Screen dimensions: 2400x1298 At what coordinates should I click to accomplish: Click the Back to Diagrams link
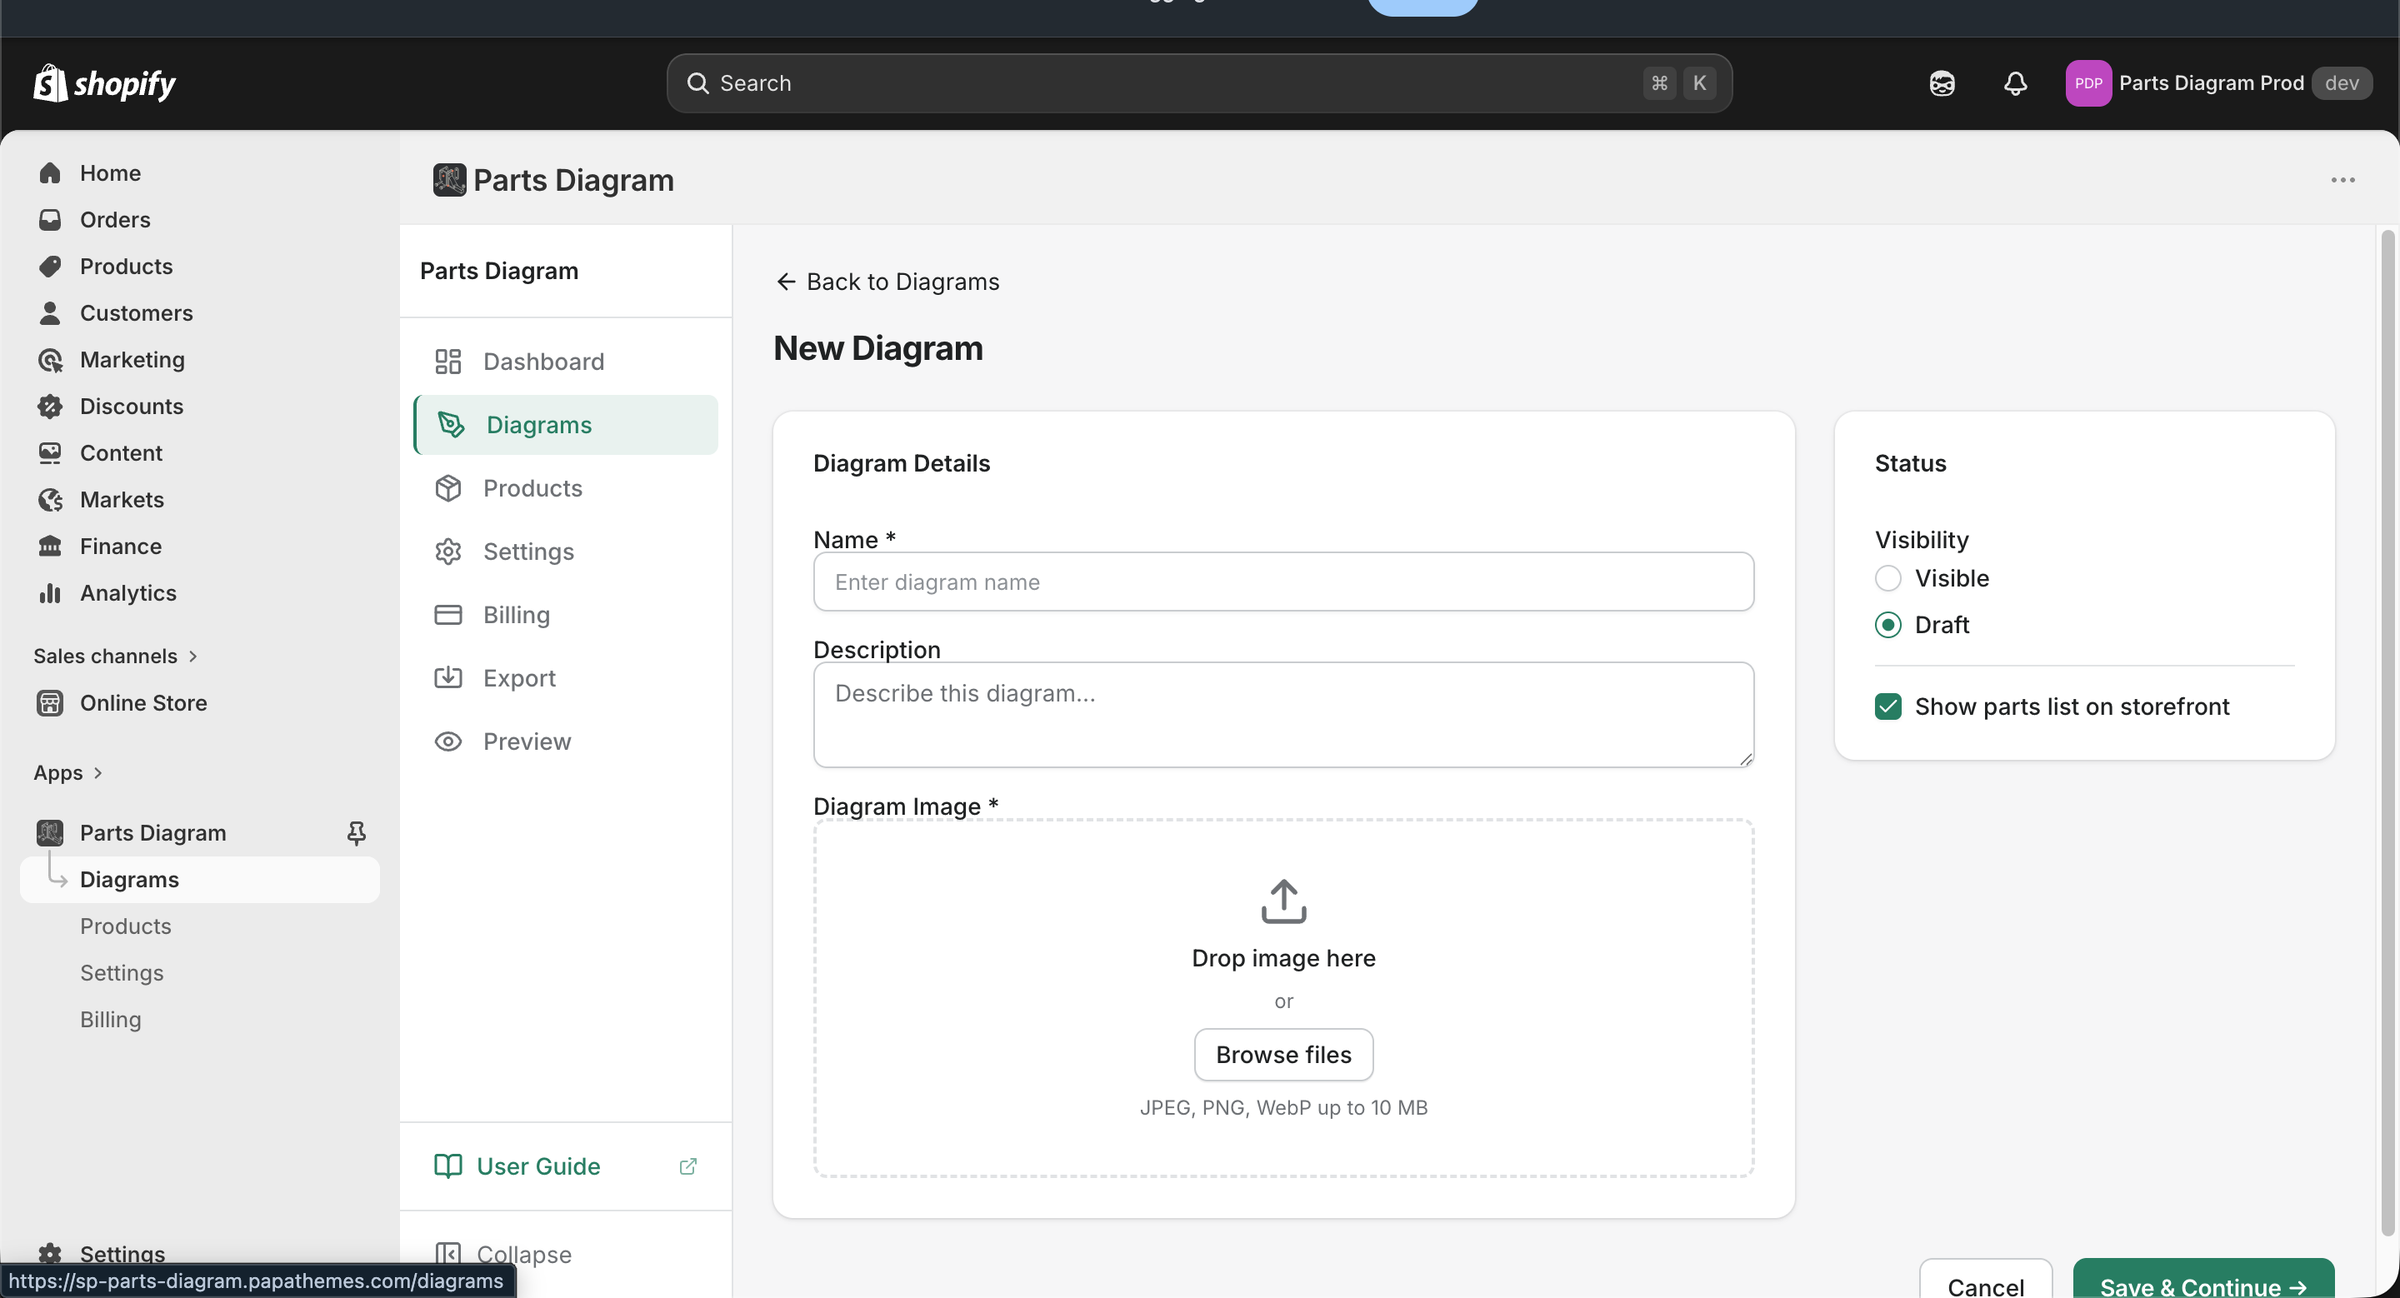coord(888,282)
